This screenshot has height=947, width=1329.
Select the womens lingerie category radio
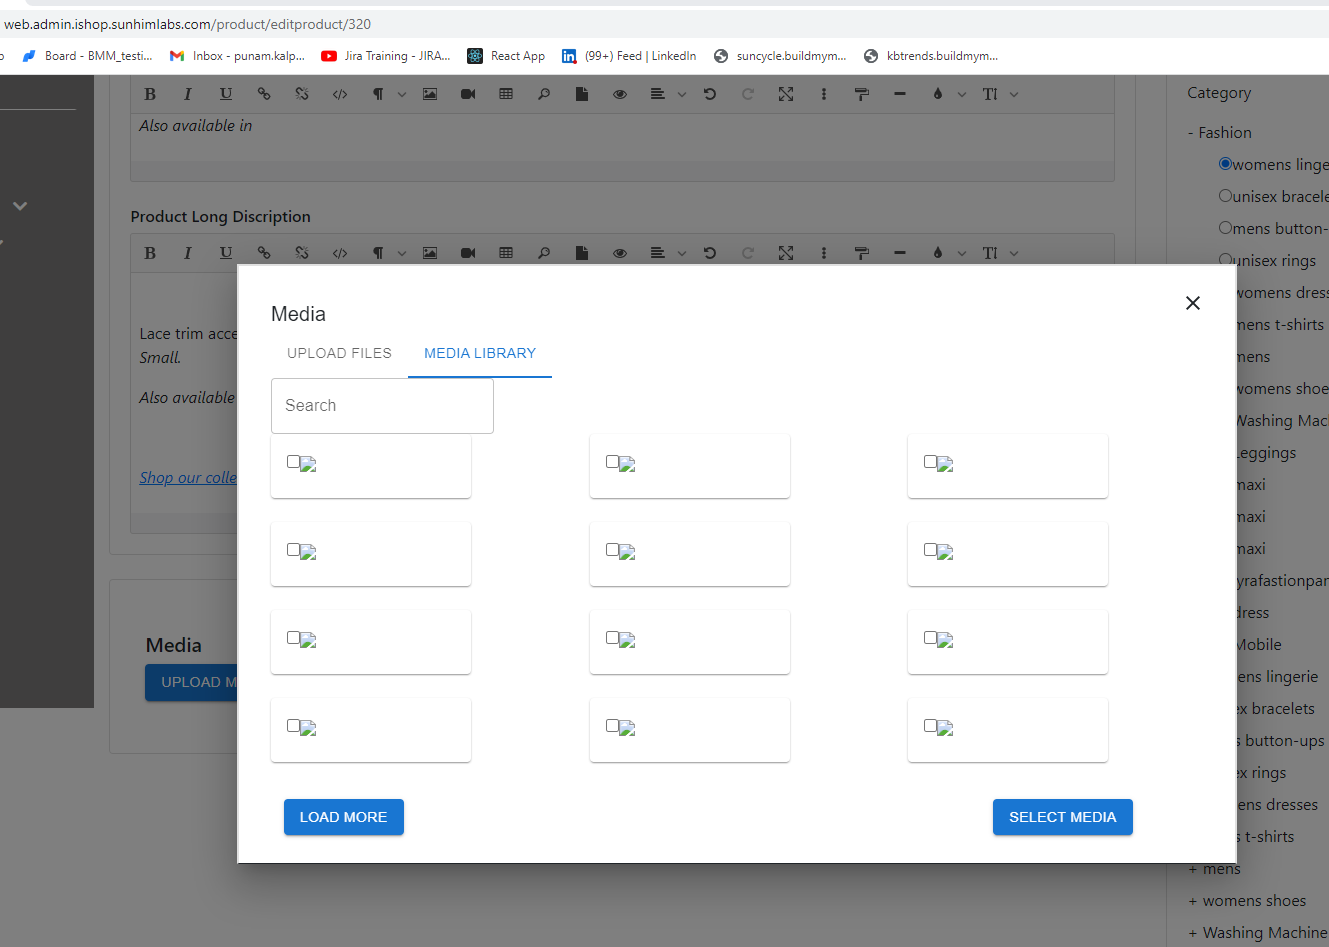[1225, 164]
